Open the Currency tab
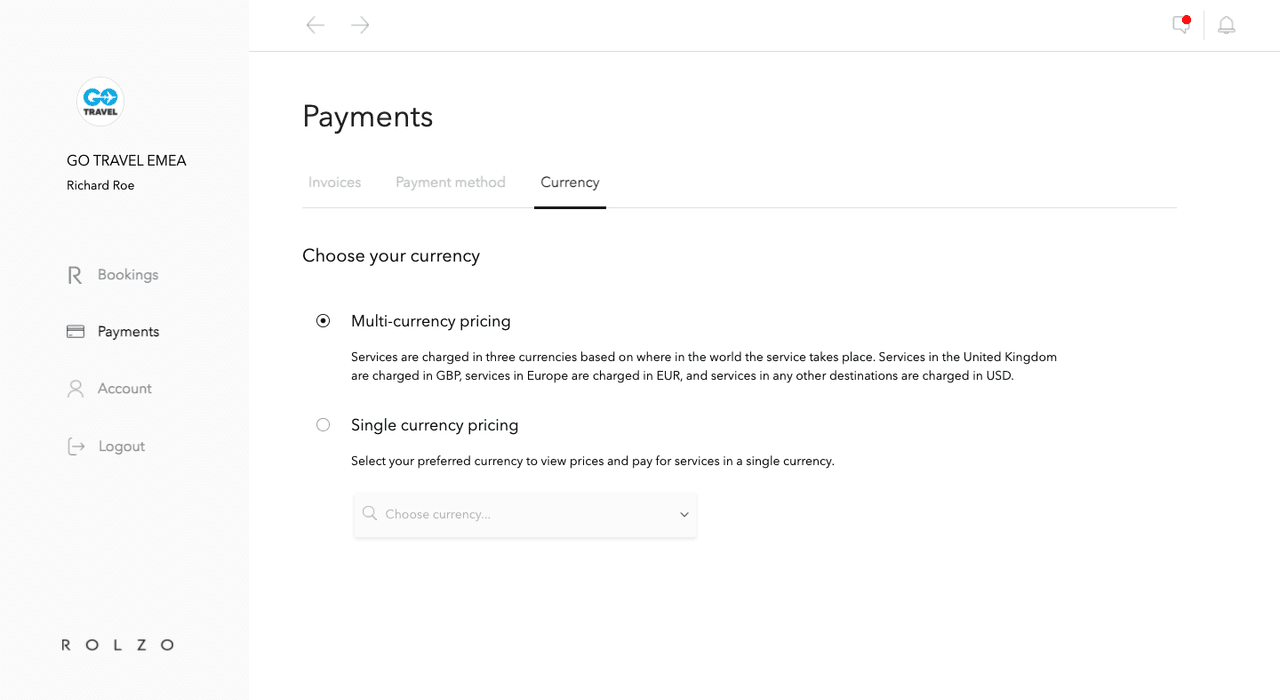1280x700 pixels. tap(570, 183)
